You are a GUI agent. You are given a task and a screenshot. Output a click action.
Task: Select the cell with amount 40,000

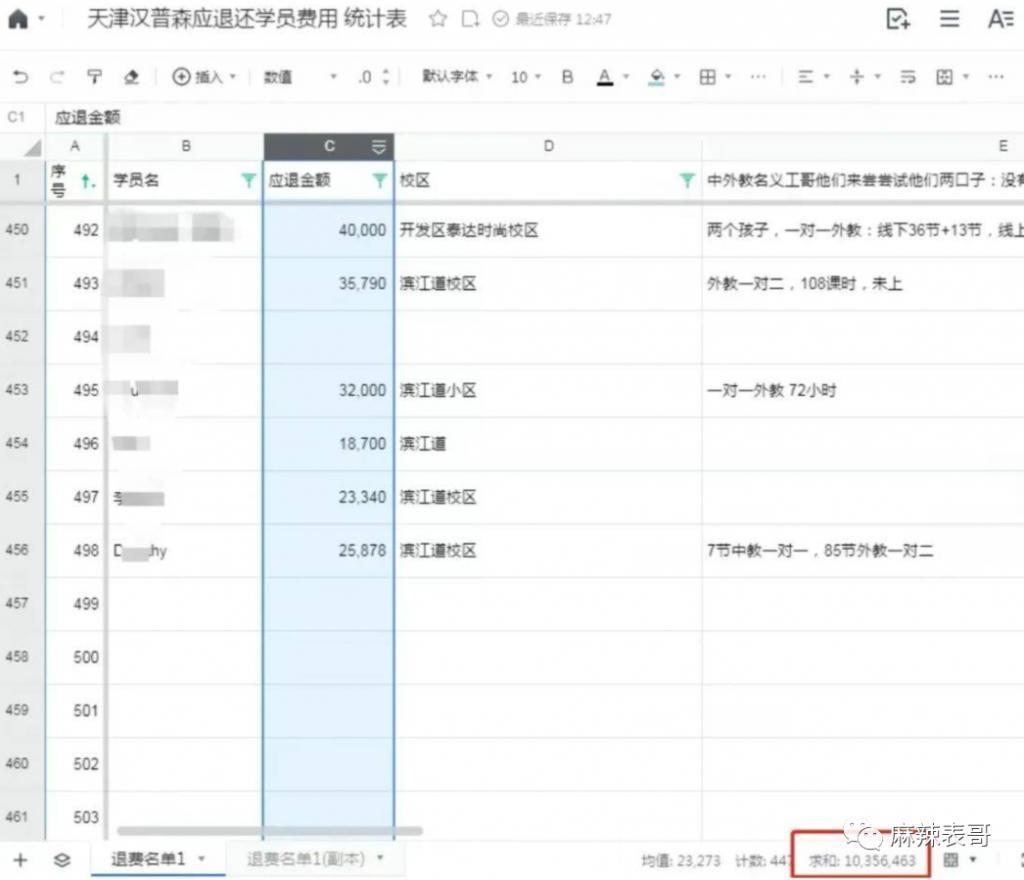coord(328,230)
